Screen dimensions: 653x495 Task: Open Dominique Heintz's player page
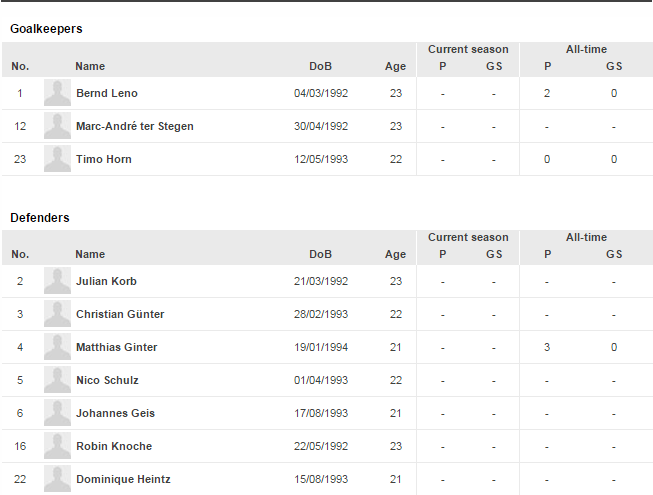click(x=123, y=479)
